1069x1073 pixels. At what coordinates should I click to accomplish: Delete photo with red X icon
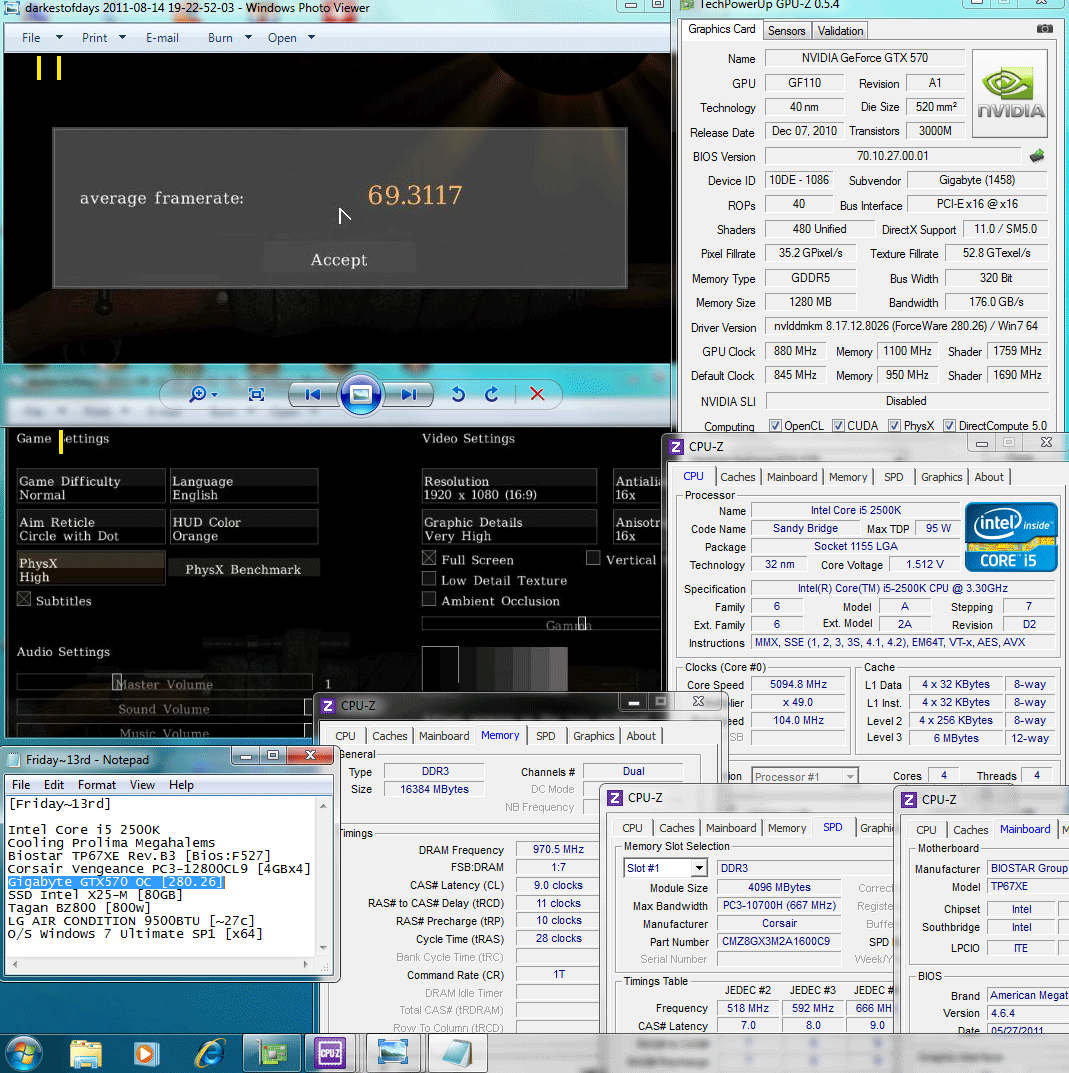coord(537,394)
